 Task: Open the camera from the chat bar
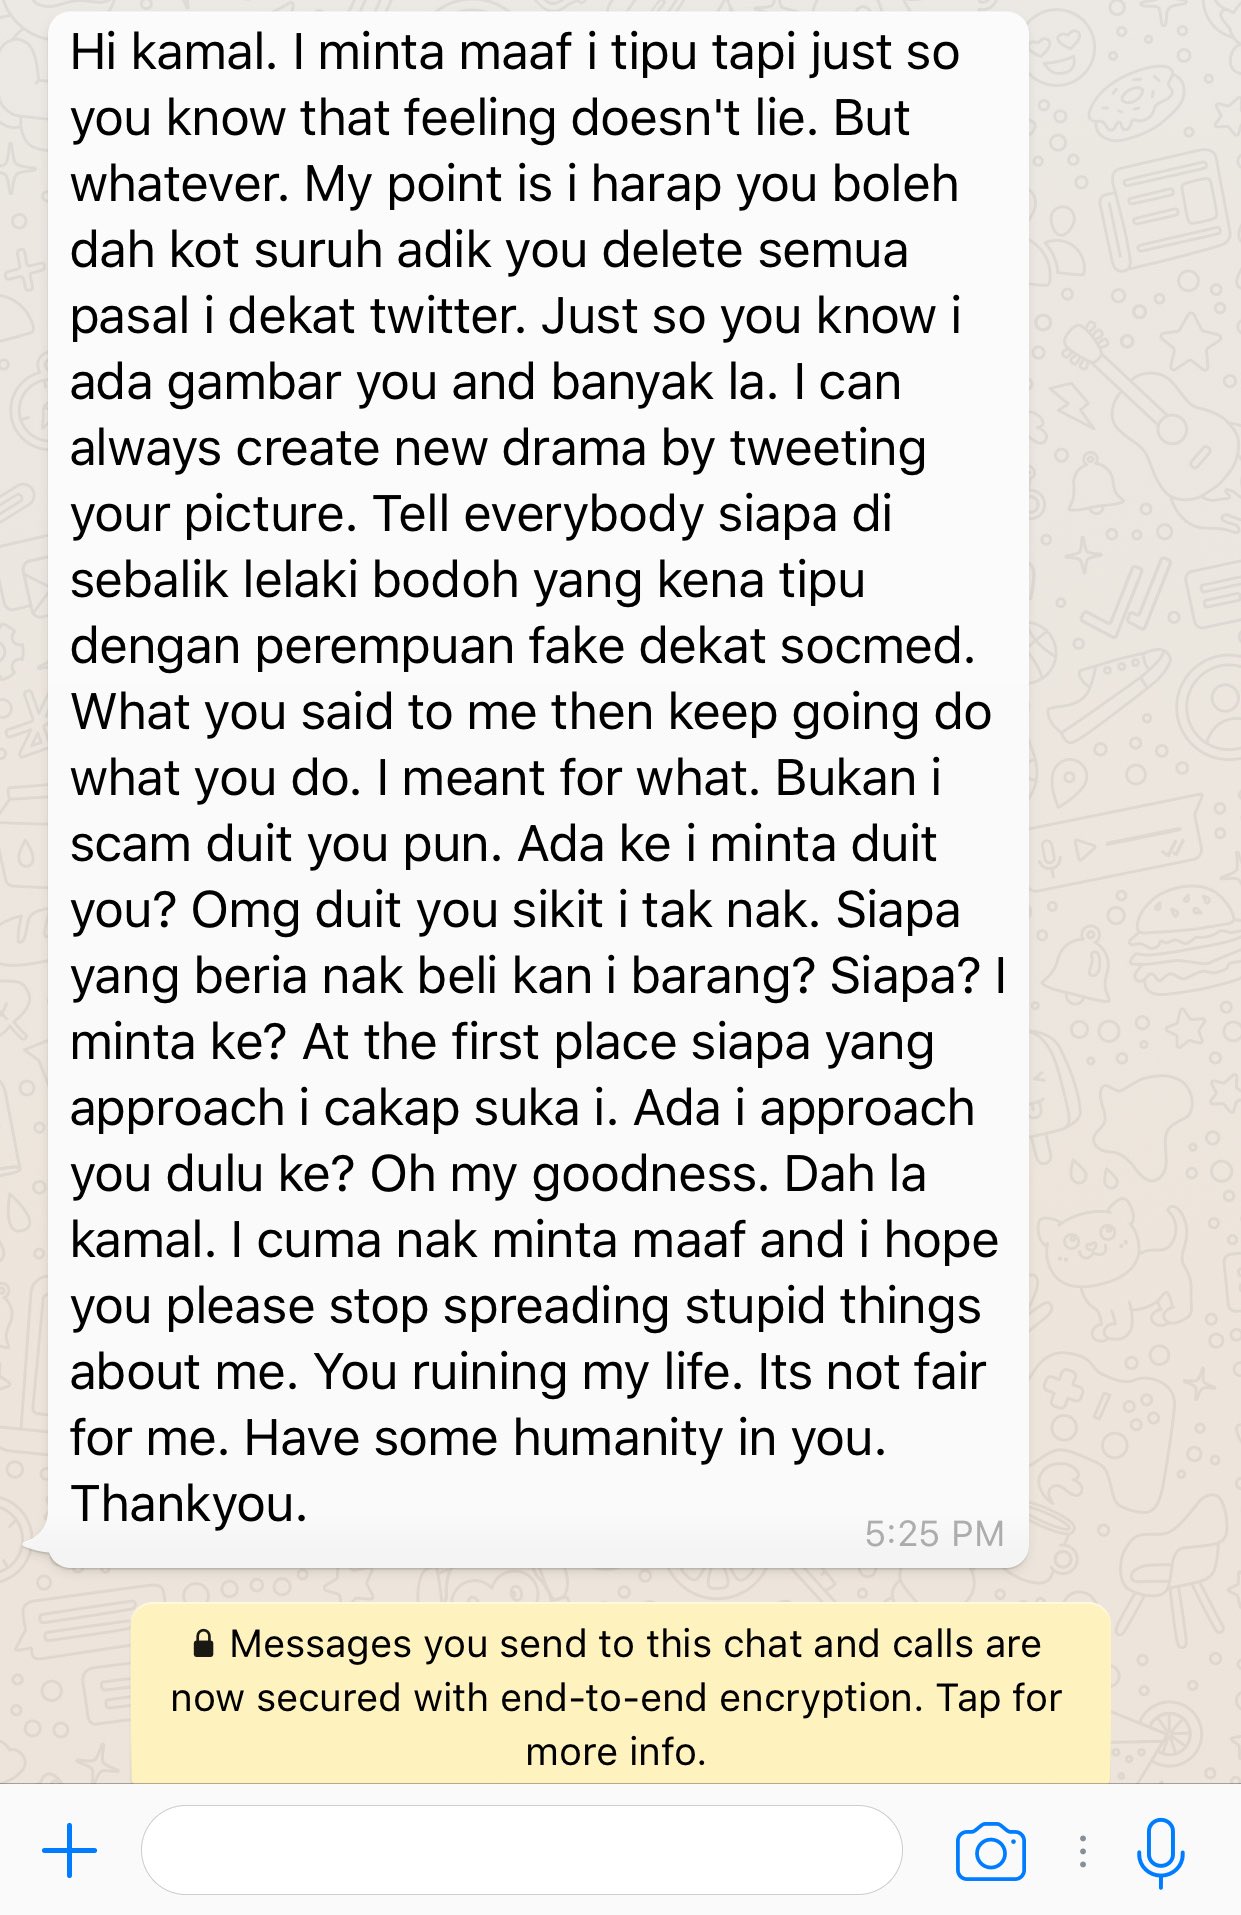(990, 1852)
